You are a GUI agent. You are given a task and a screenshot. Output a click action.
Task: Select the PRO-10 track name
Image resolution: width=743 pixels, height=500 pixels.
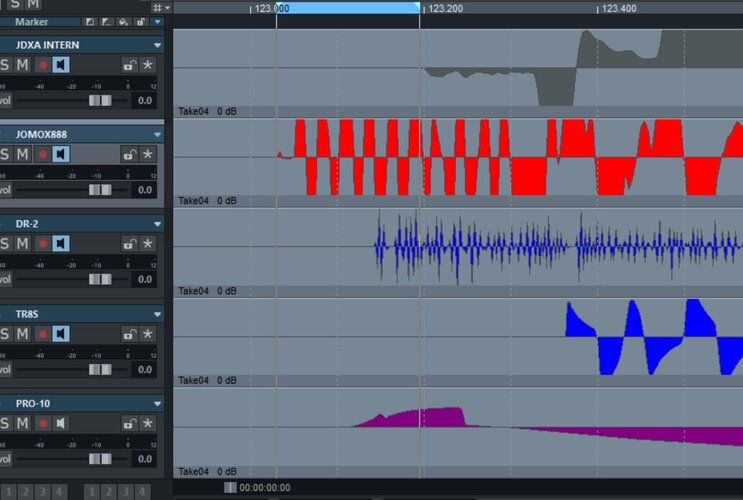pyautogui.click(x=33, y=403)
